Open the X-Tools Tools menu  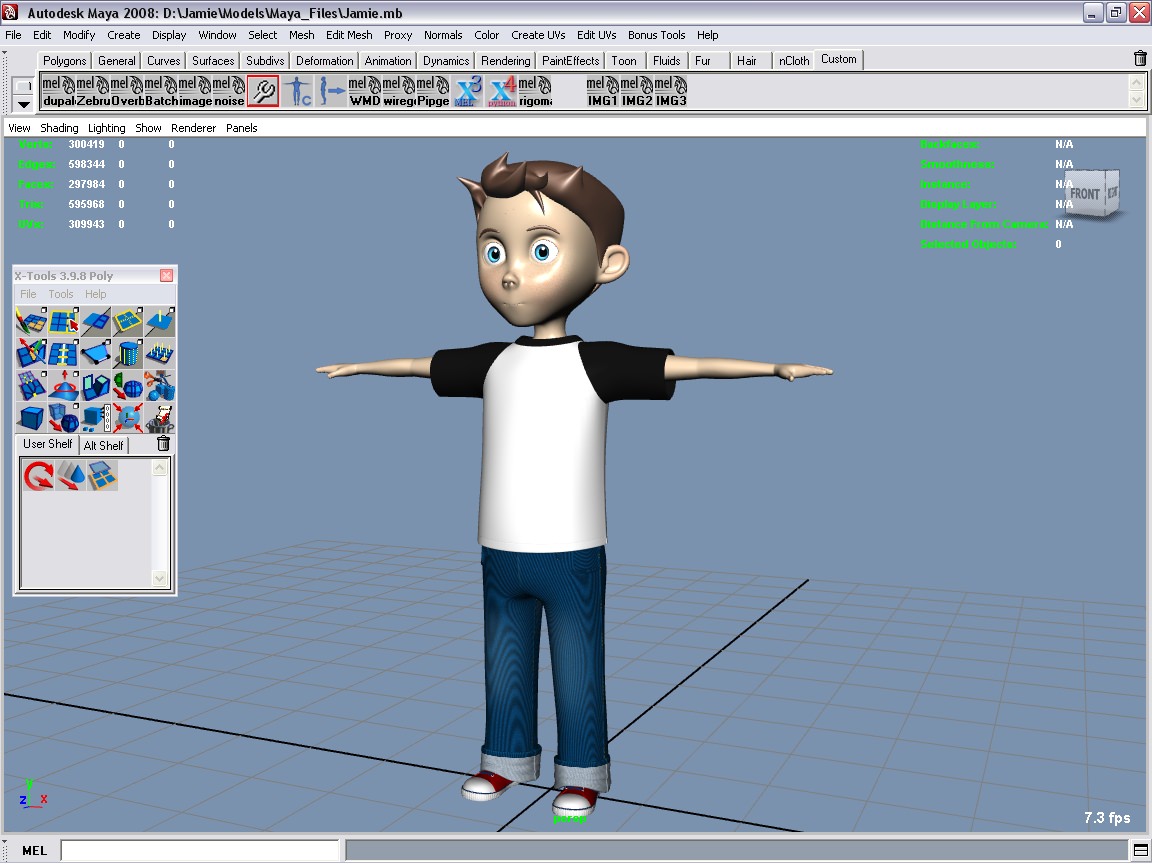pos(61,294)
